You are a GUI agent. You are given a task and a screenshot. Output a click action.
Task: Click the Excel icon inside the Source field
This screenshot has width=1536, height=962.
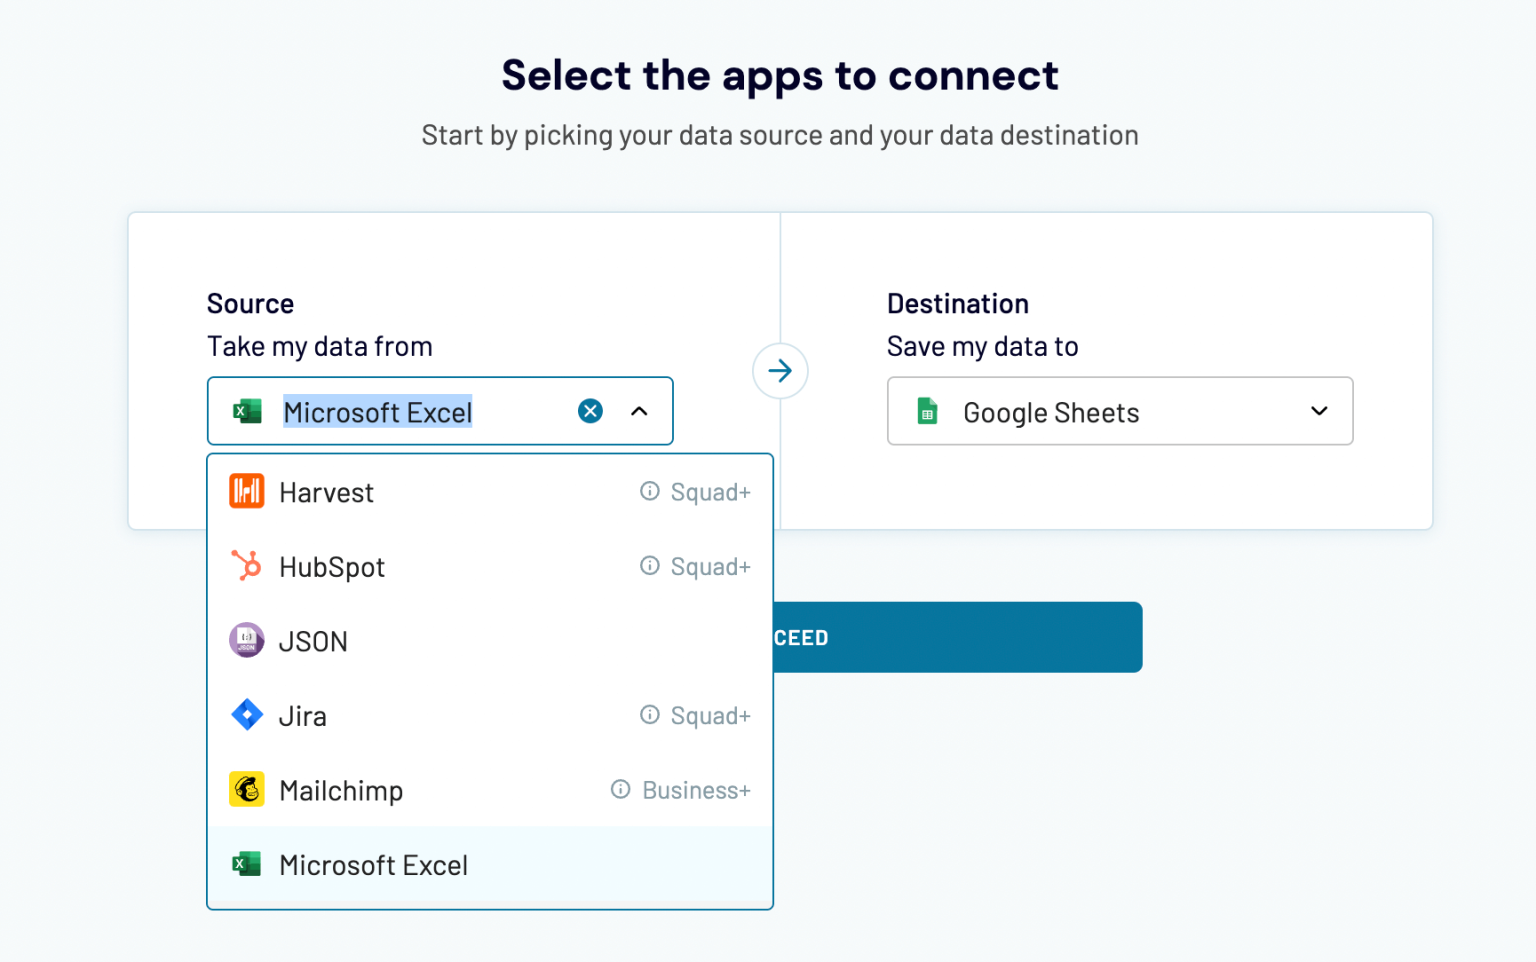click(x=246, y=411)
